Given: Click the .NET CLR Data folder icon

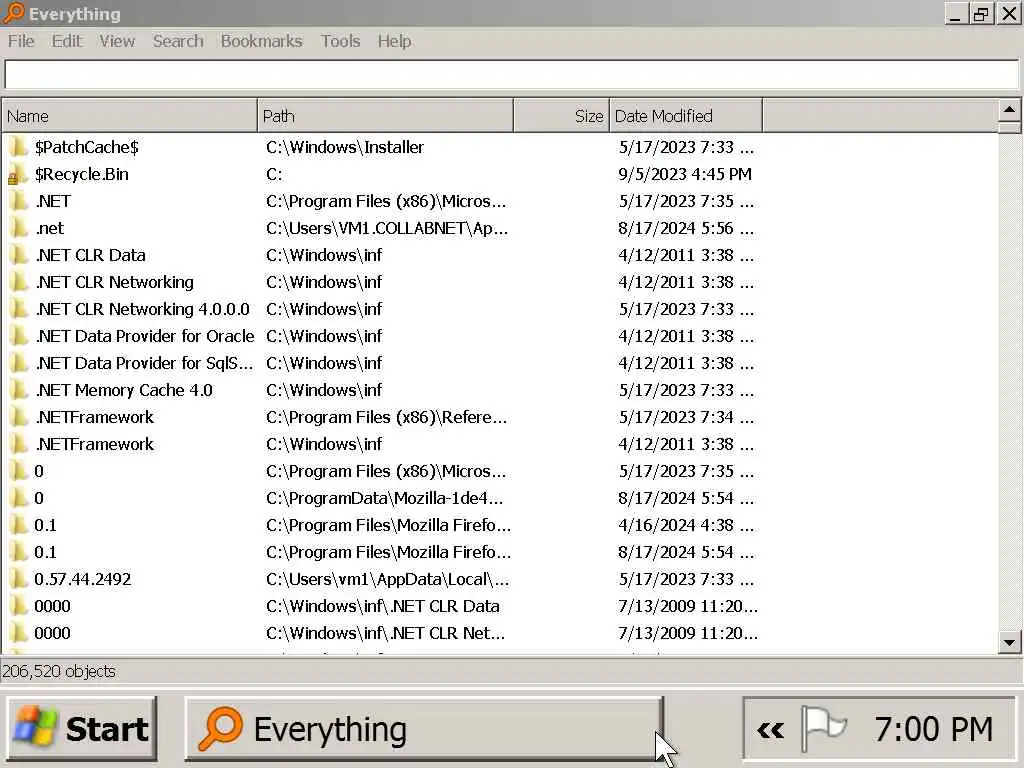Looking at the screenshot, I should [18, 255].
